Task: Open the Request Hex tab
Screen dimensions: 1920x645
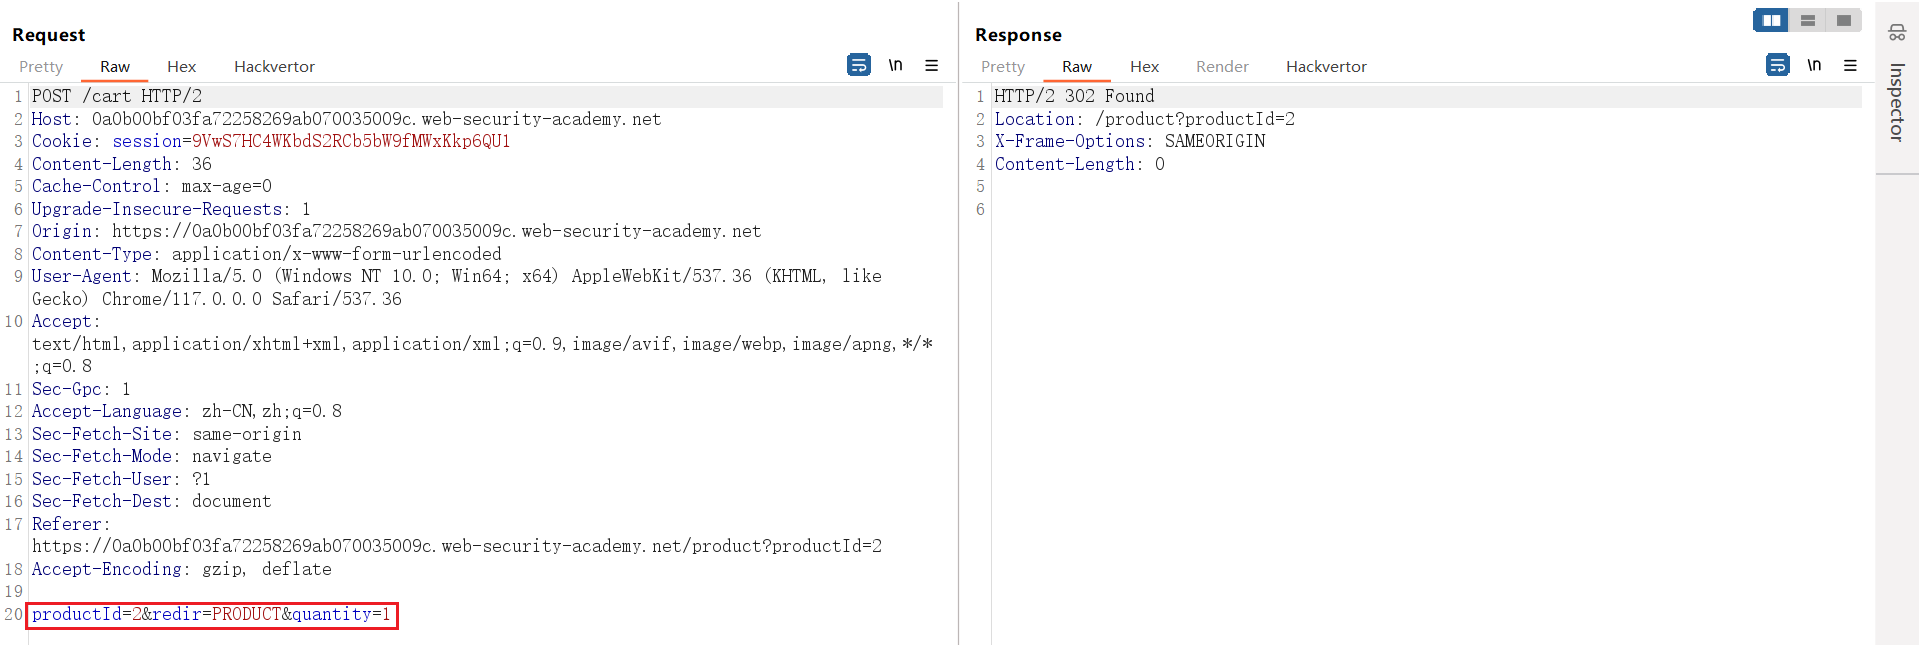Action: 181,67
